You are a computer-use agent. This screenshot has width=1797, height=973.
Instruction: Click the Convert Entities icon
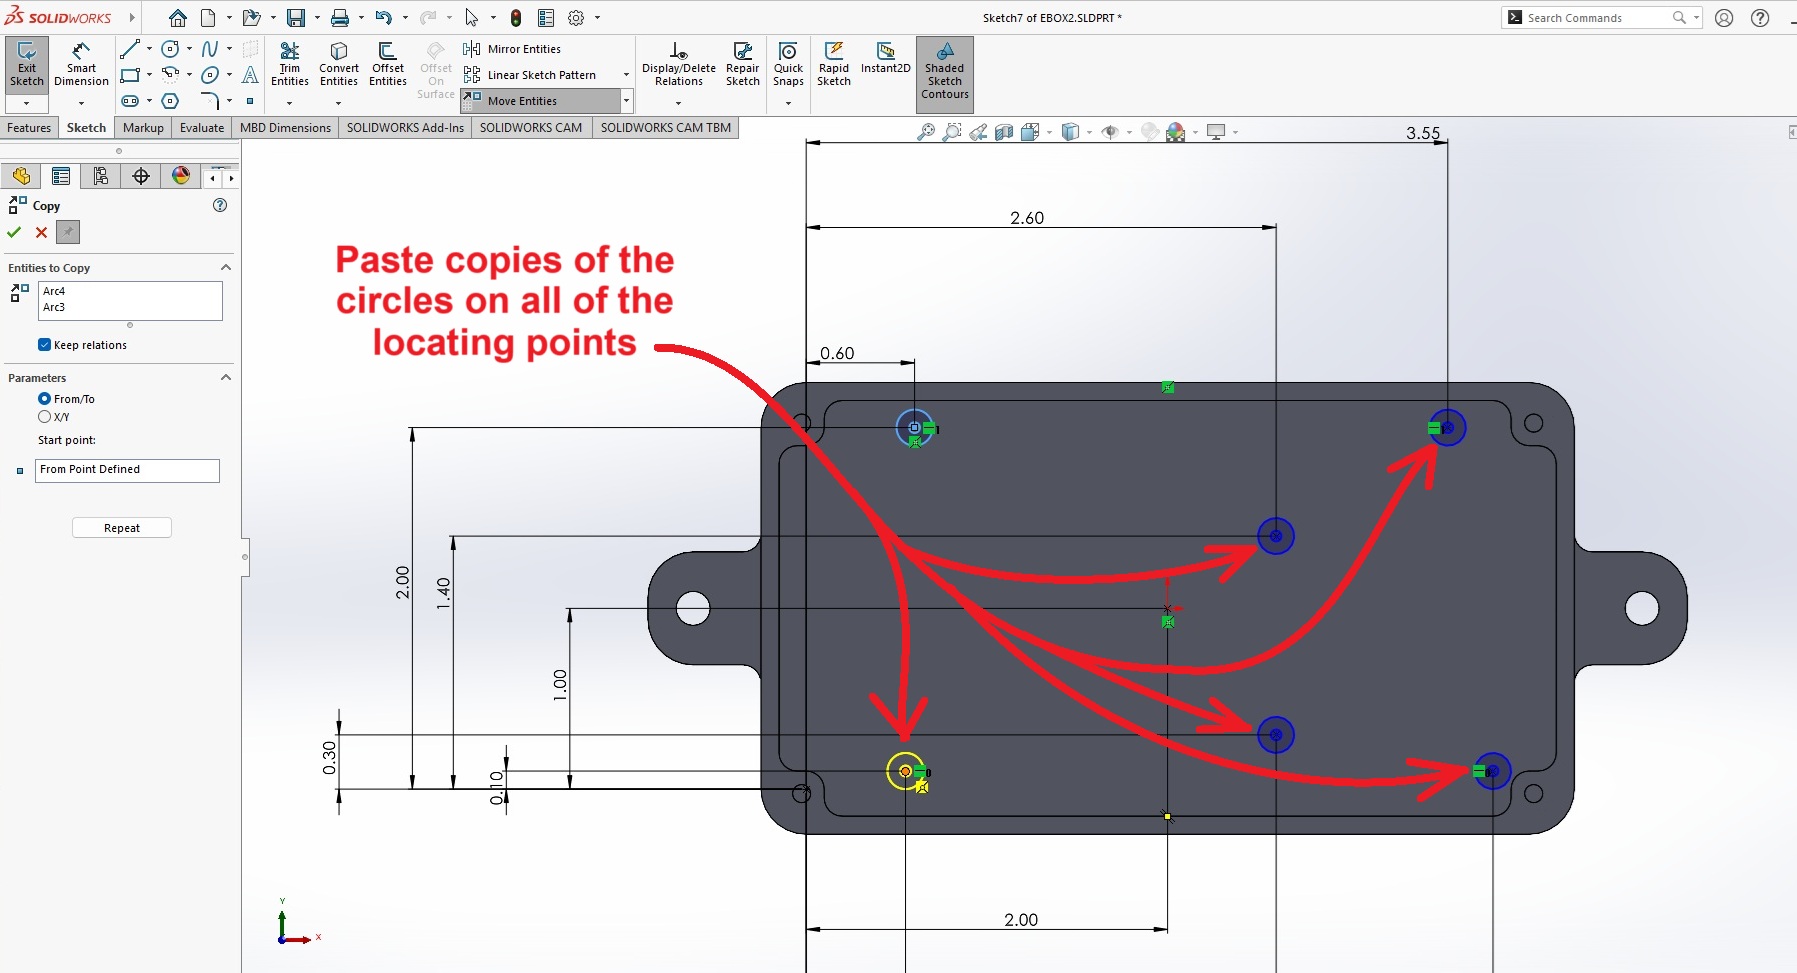click(339, 64)
